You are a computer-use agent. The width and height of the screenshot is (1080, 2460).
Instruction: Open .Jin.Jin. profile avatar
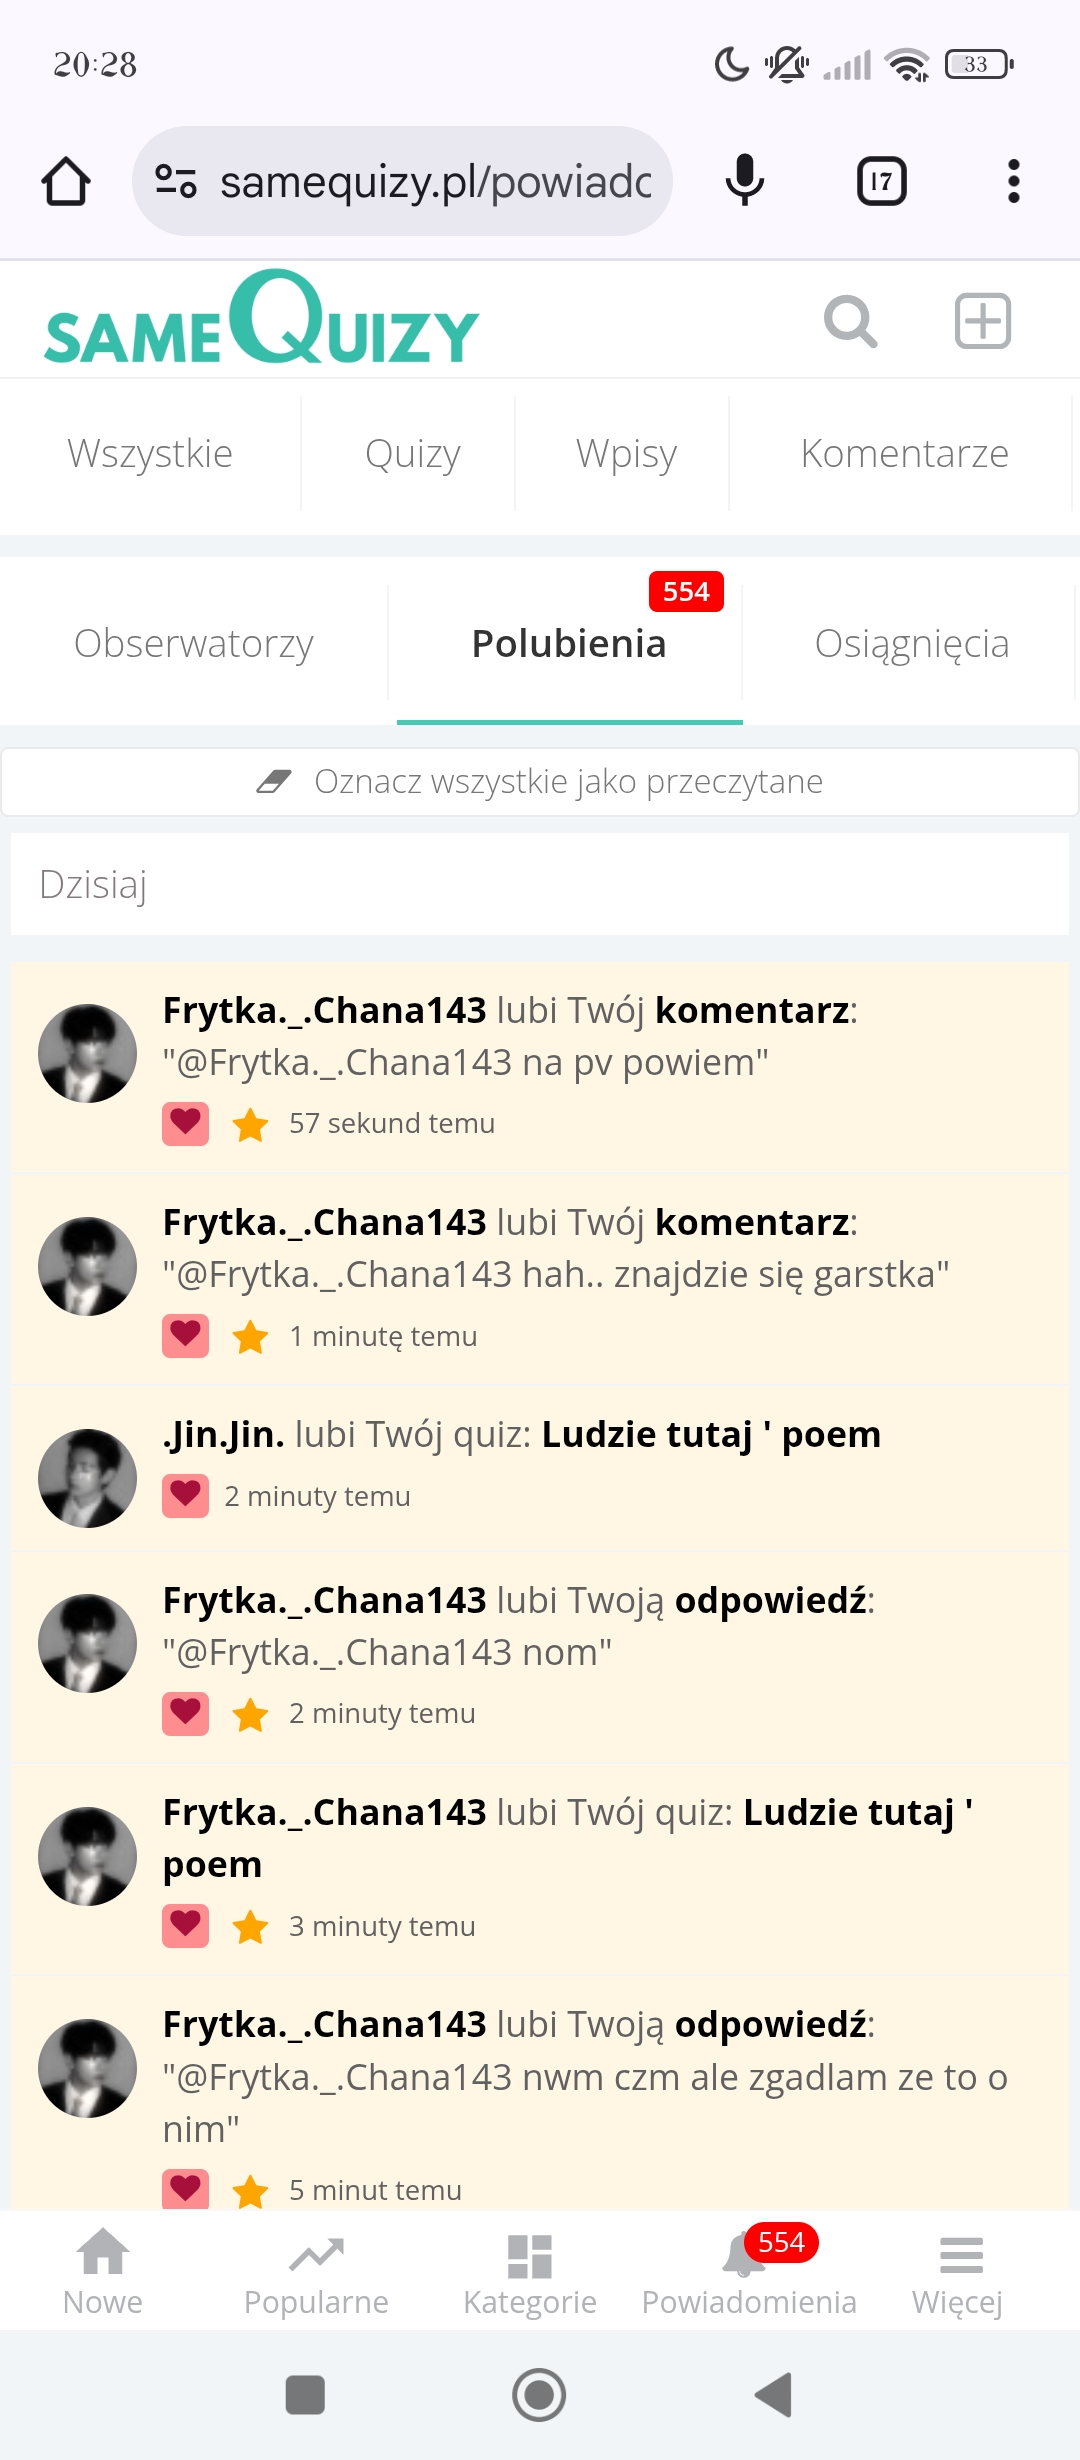point(88,1478)
